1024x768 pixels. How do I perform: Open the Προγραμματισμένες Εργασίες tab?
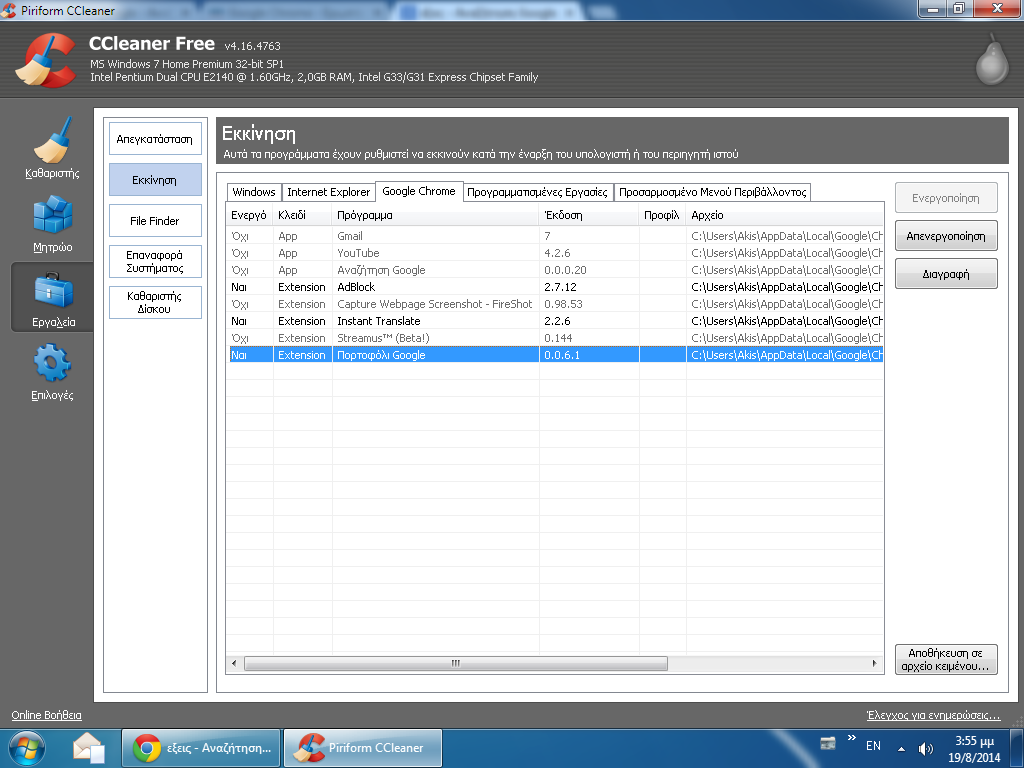537,192
